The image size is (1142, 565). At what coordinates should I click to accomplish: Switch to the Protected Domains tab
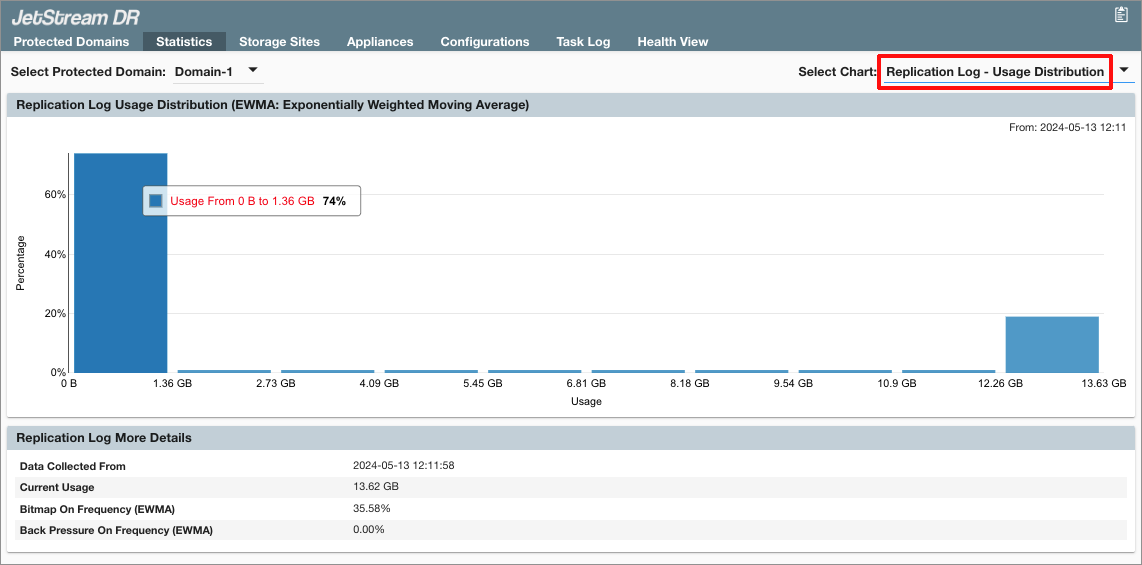pos(71,42)
